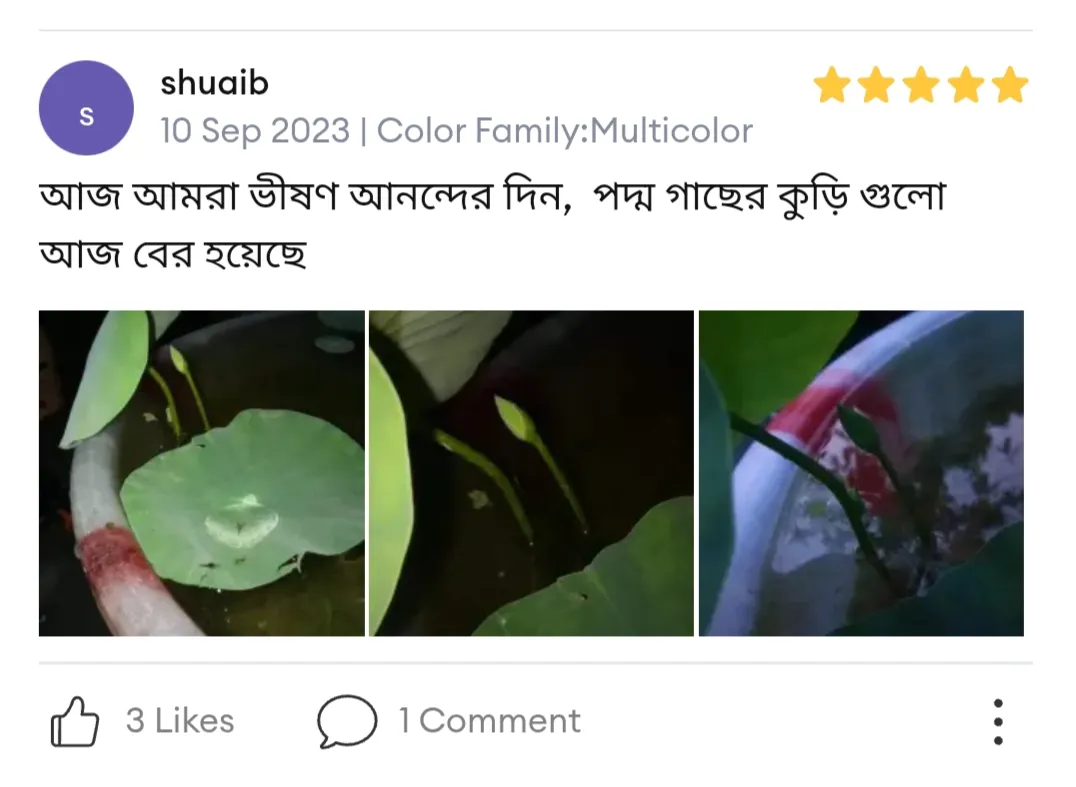This screenshot has height=787, width=1076.
Task: Open the third photo with red-striped pot
Action: pyautogui.click(x=861, y=473)
